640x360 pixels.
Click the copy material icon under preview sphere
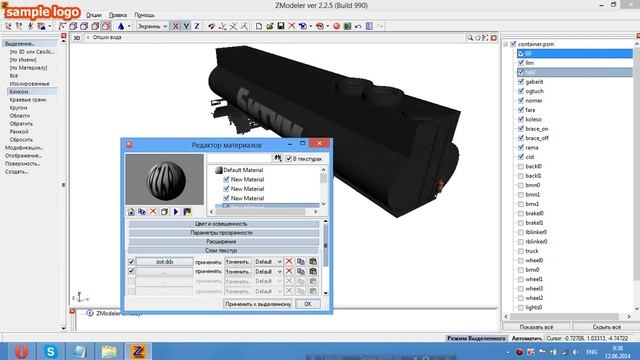pyautogui.click(x=142, y=212)
